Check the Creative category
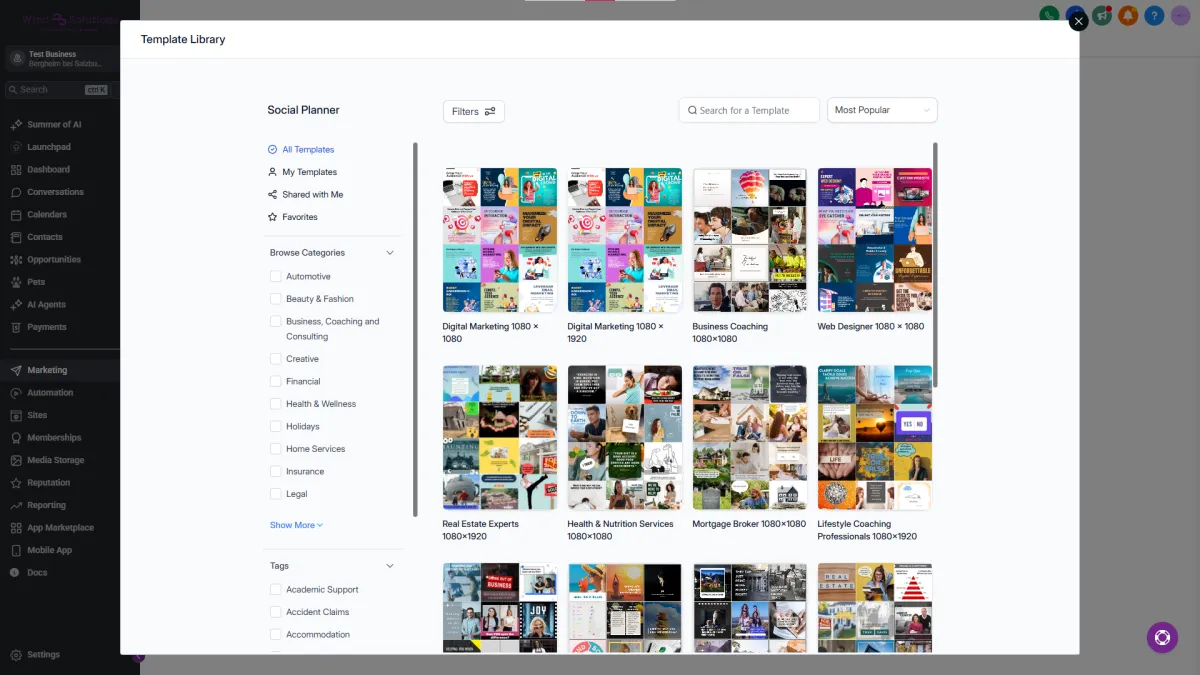Viewport: 1200px width, 675px height. [276, 359]
